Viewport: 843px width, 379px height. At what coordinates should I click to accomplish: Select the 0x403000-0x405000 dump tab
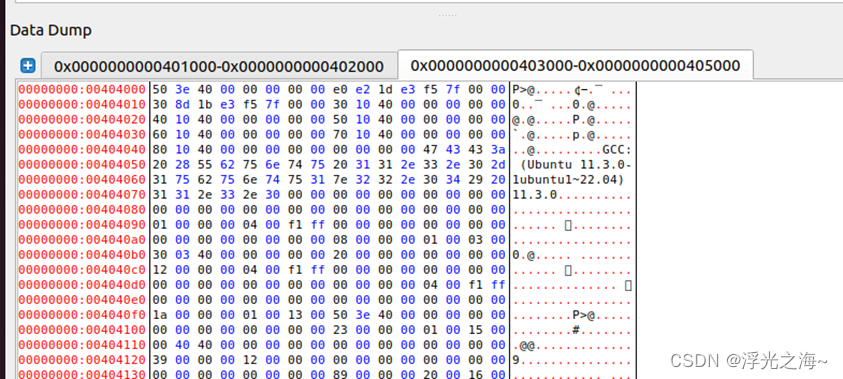[575, 65]
